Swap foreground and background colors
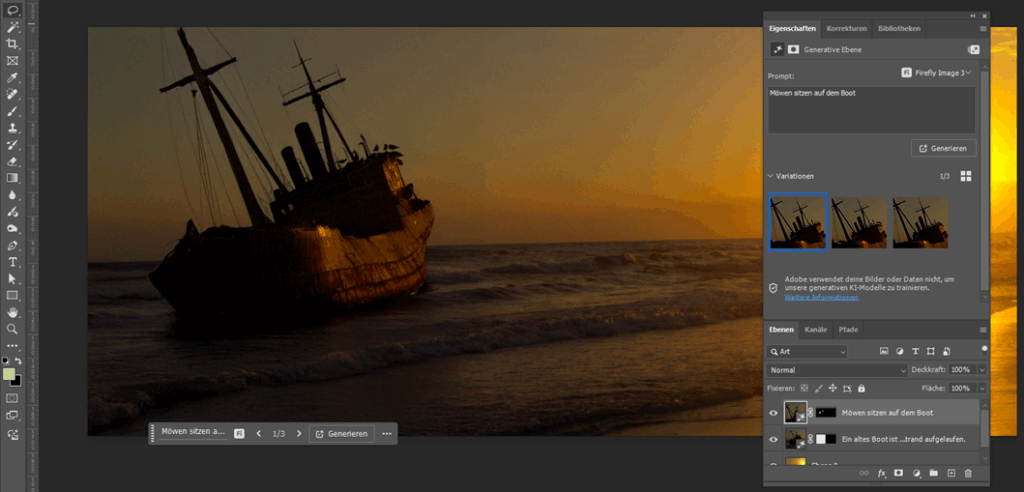Image resolution: width=1024 pixels, height=492 pixels. [18, 361]
